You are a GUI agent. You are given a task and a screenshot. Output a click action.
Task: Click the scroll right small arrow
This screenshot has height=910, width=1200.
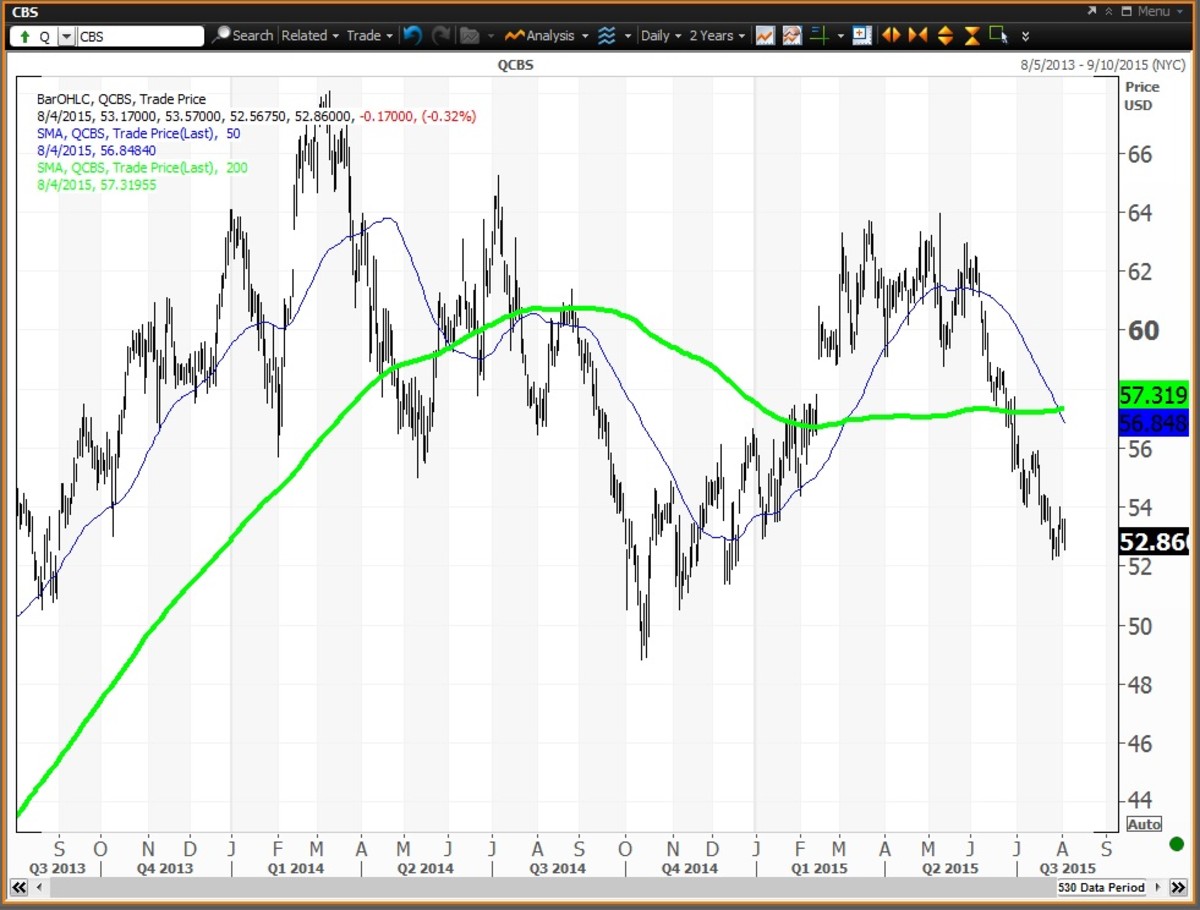(1158, 887)
